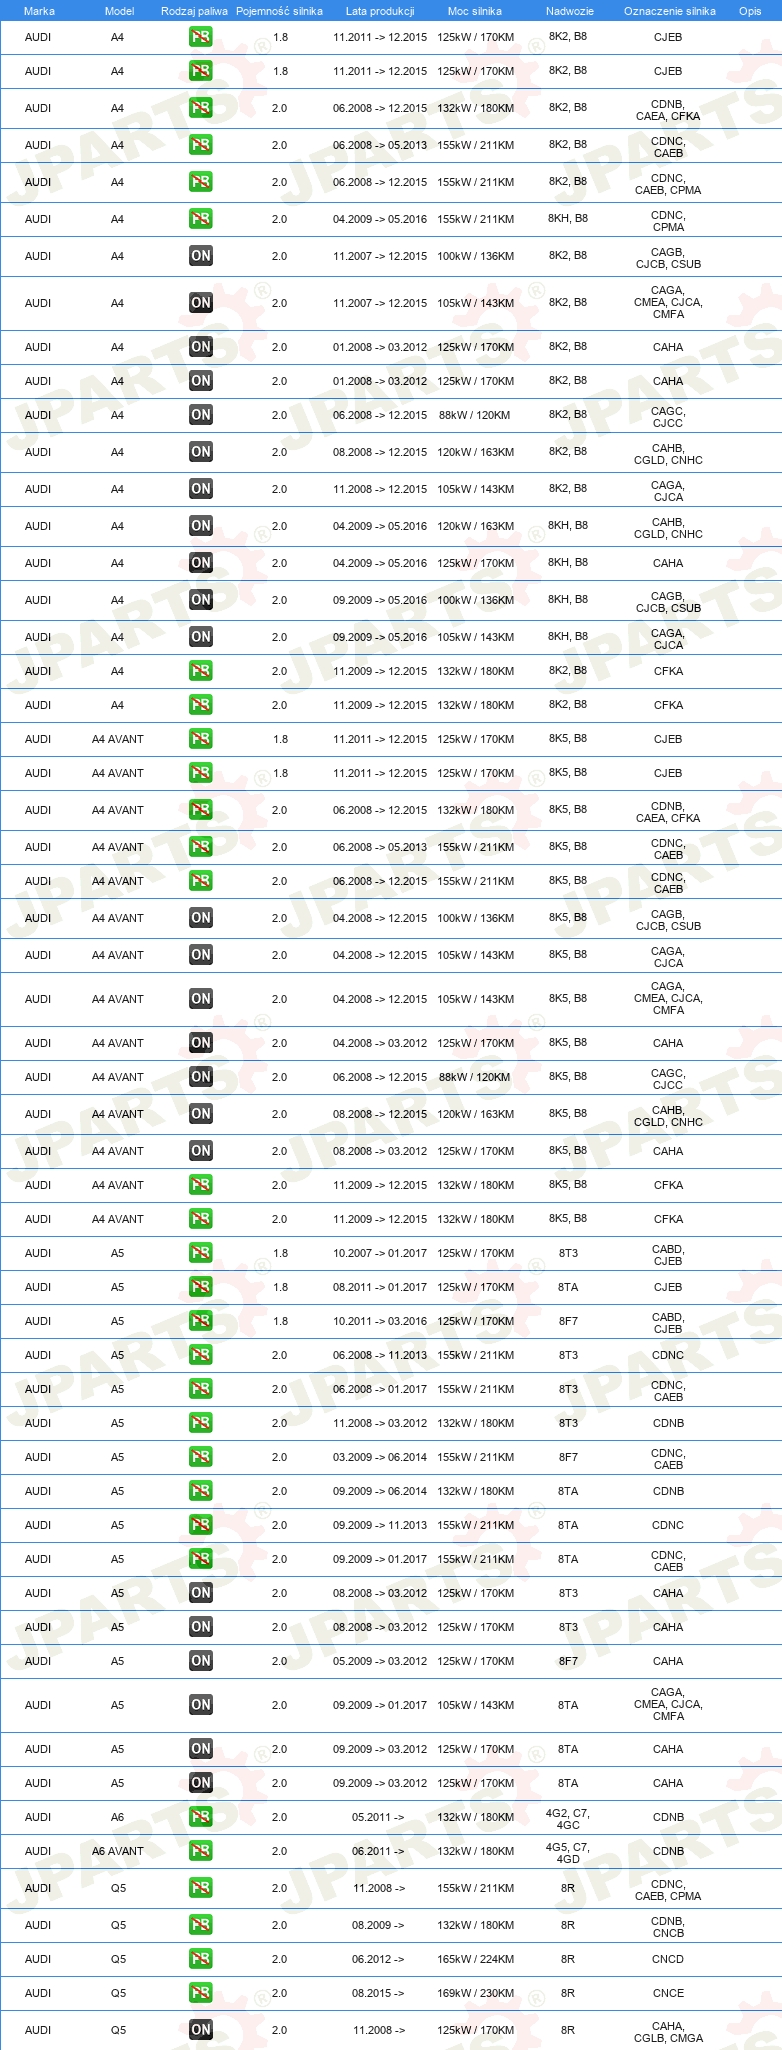Image resolution: width=782 pixels, height=2050 pixels.
Task: Click PB fuel icon in A6 AVANT row
Action: click(201, 1851)
